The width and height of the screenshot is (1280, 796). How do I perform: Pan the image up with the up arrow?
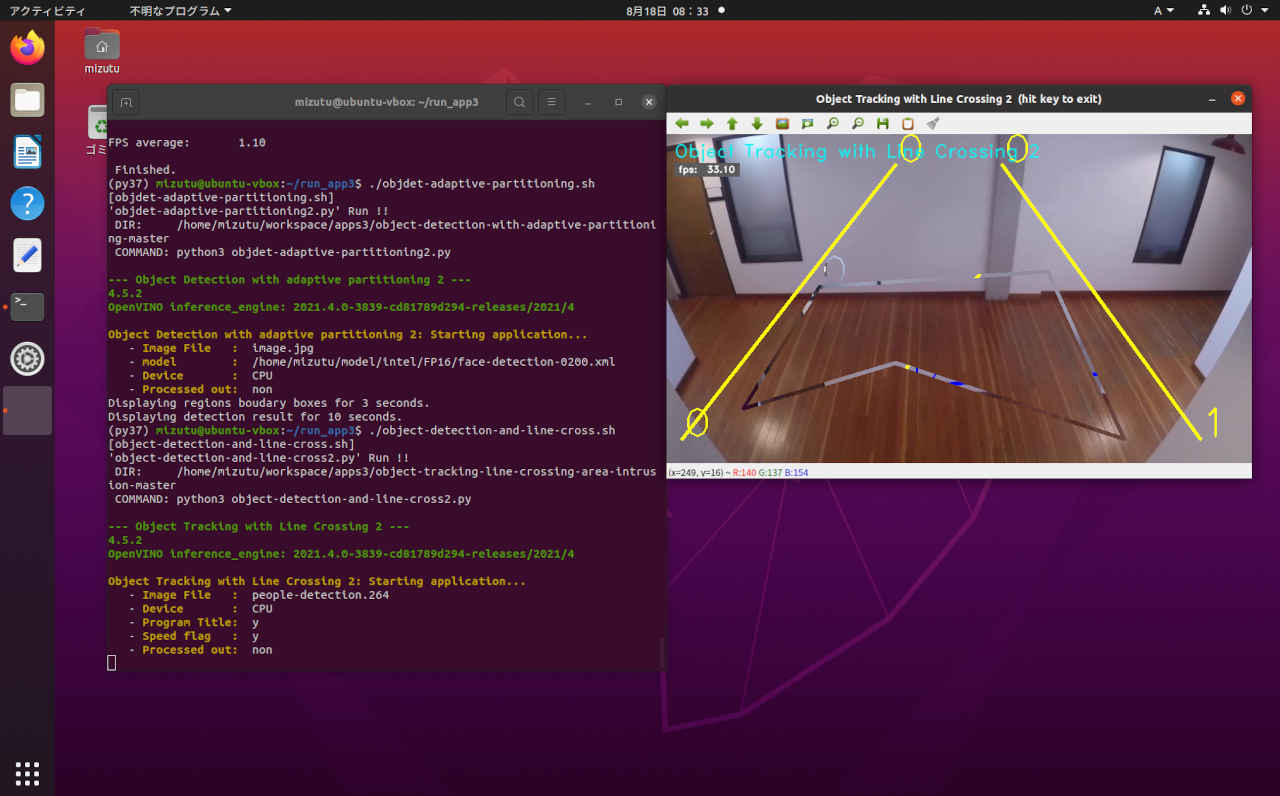[732, 124]
